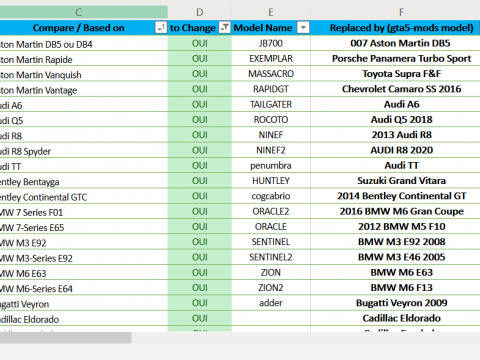480x360 pixels.
Task: Select the R8 Spyder cell
Action: (84, 150)
